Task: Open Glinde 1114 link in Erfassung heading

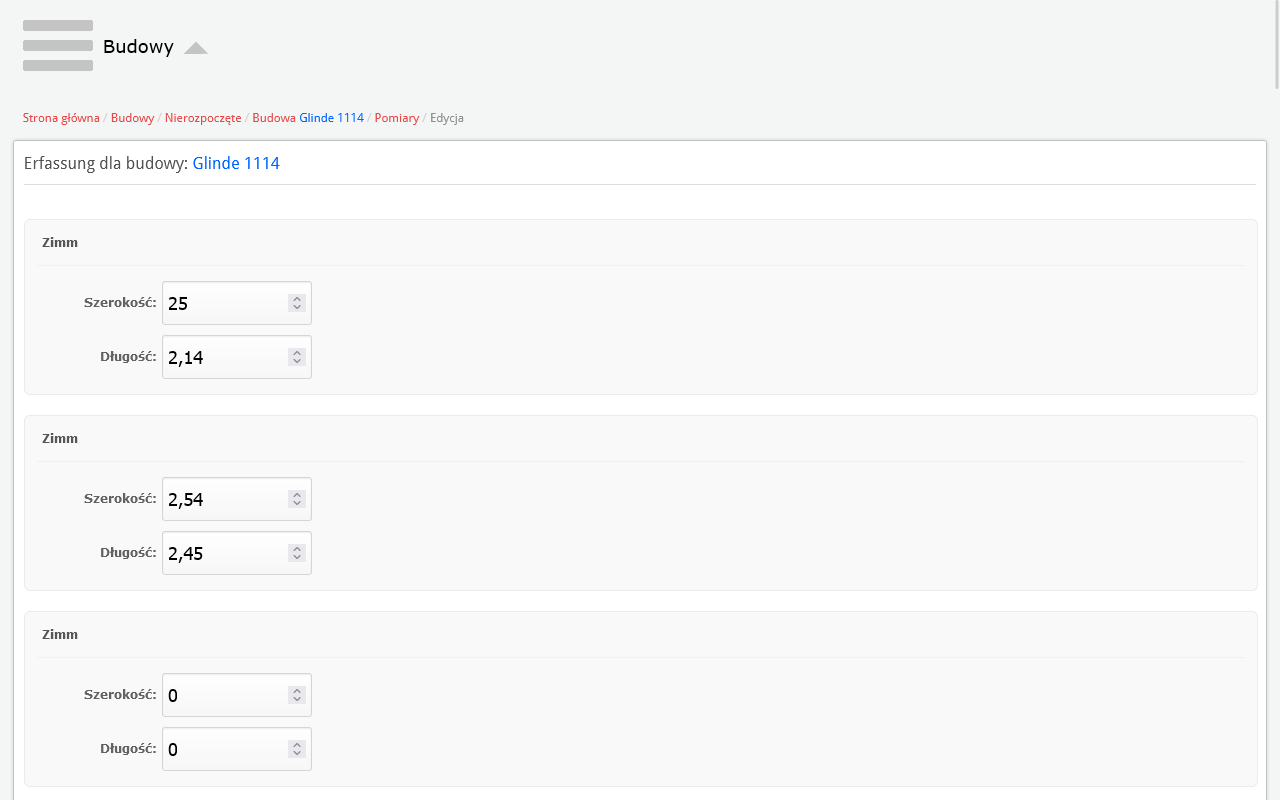Action: pyautogui.click(x=236, y=163)
